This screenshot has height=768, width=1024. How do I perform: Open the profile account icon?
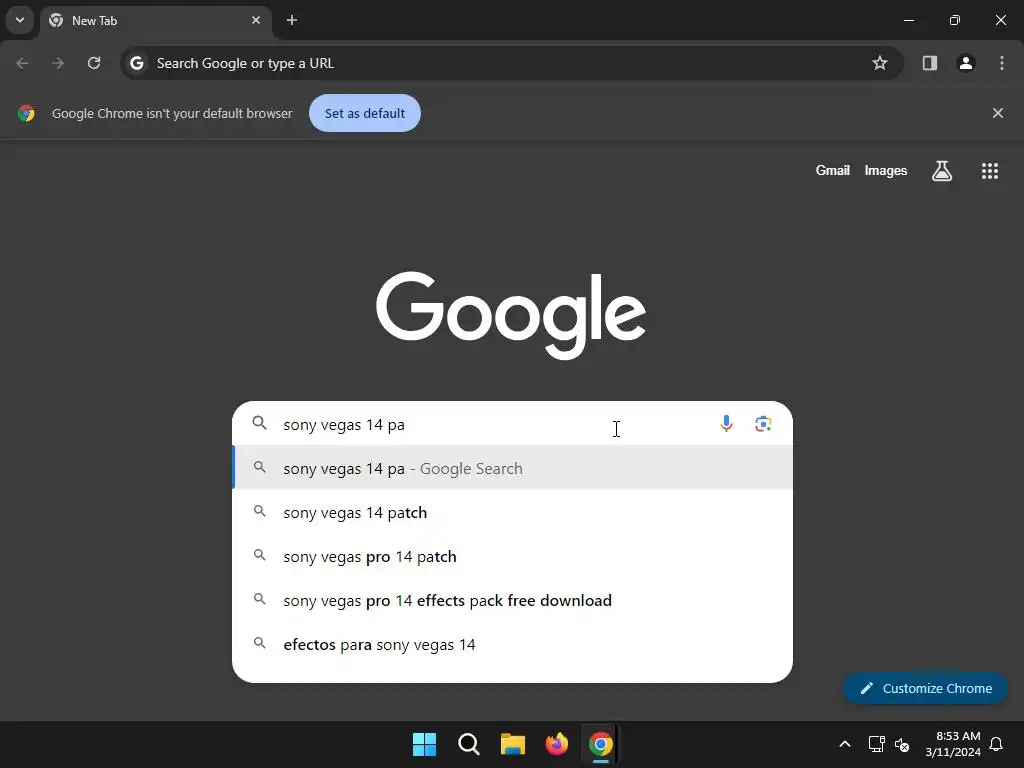(966, 63)
